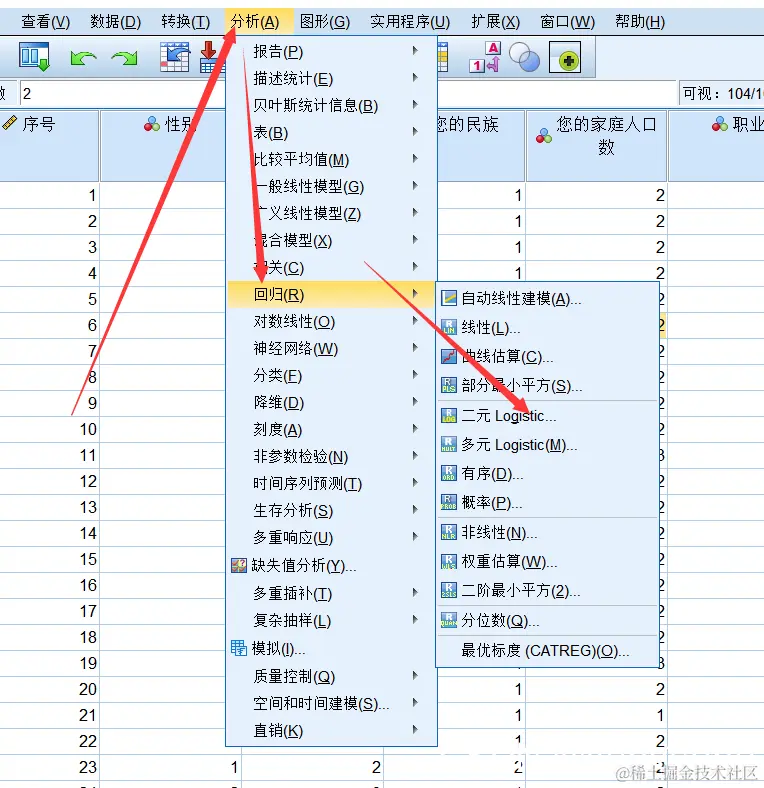Click the 自动线性建模 icon
The image size is (764, 788).
click(x=449, y=298)
